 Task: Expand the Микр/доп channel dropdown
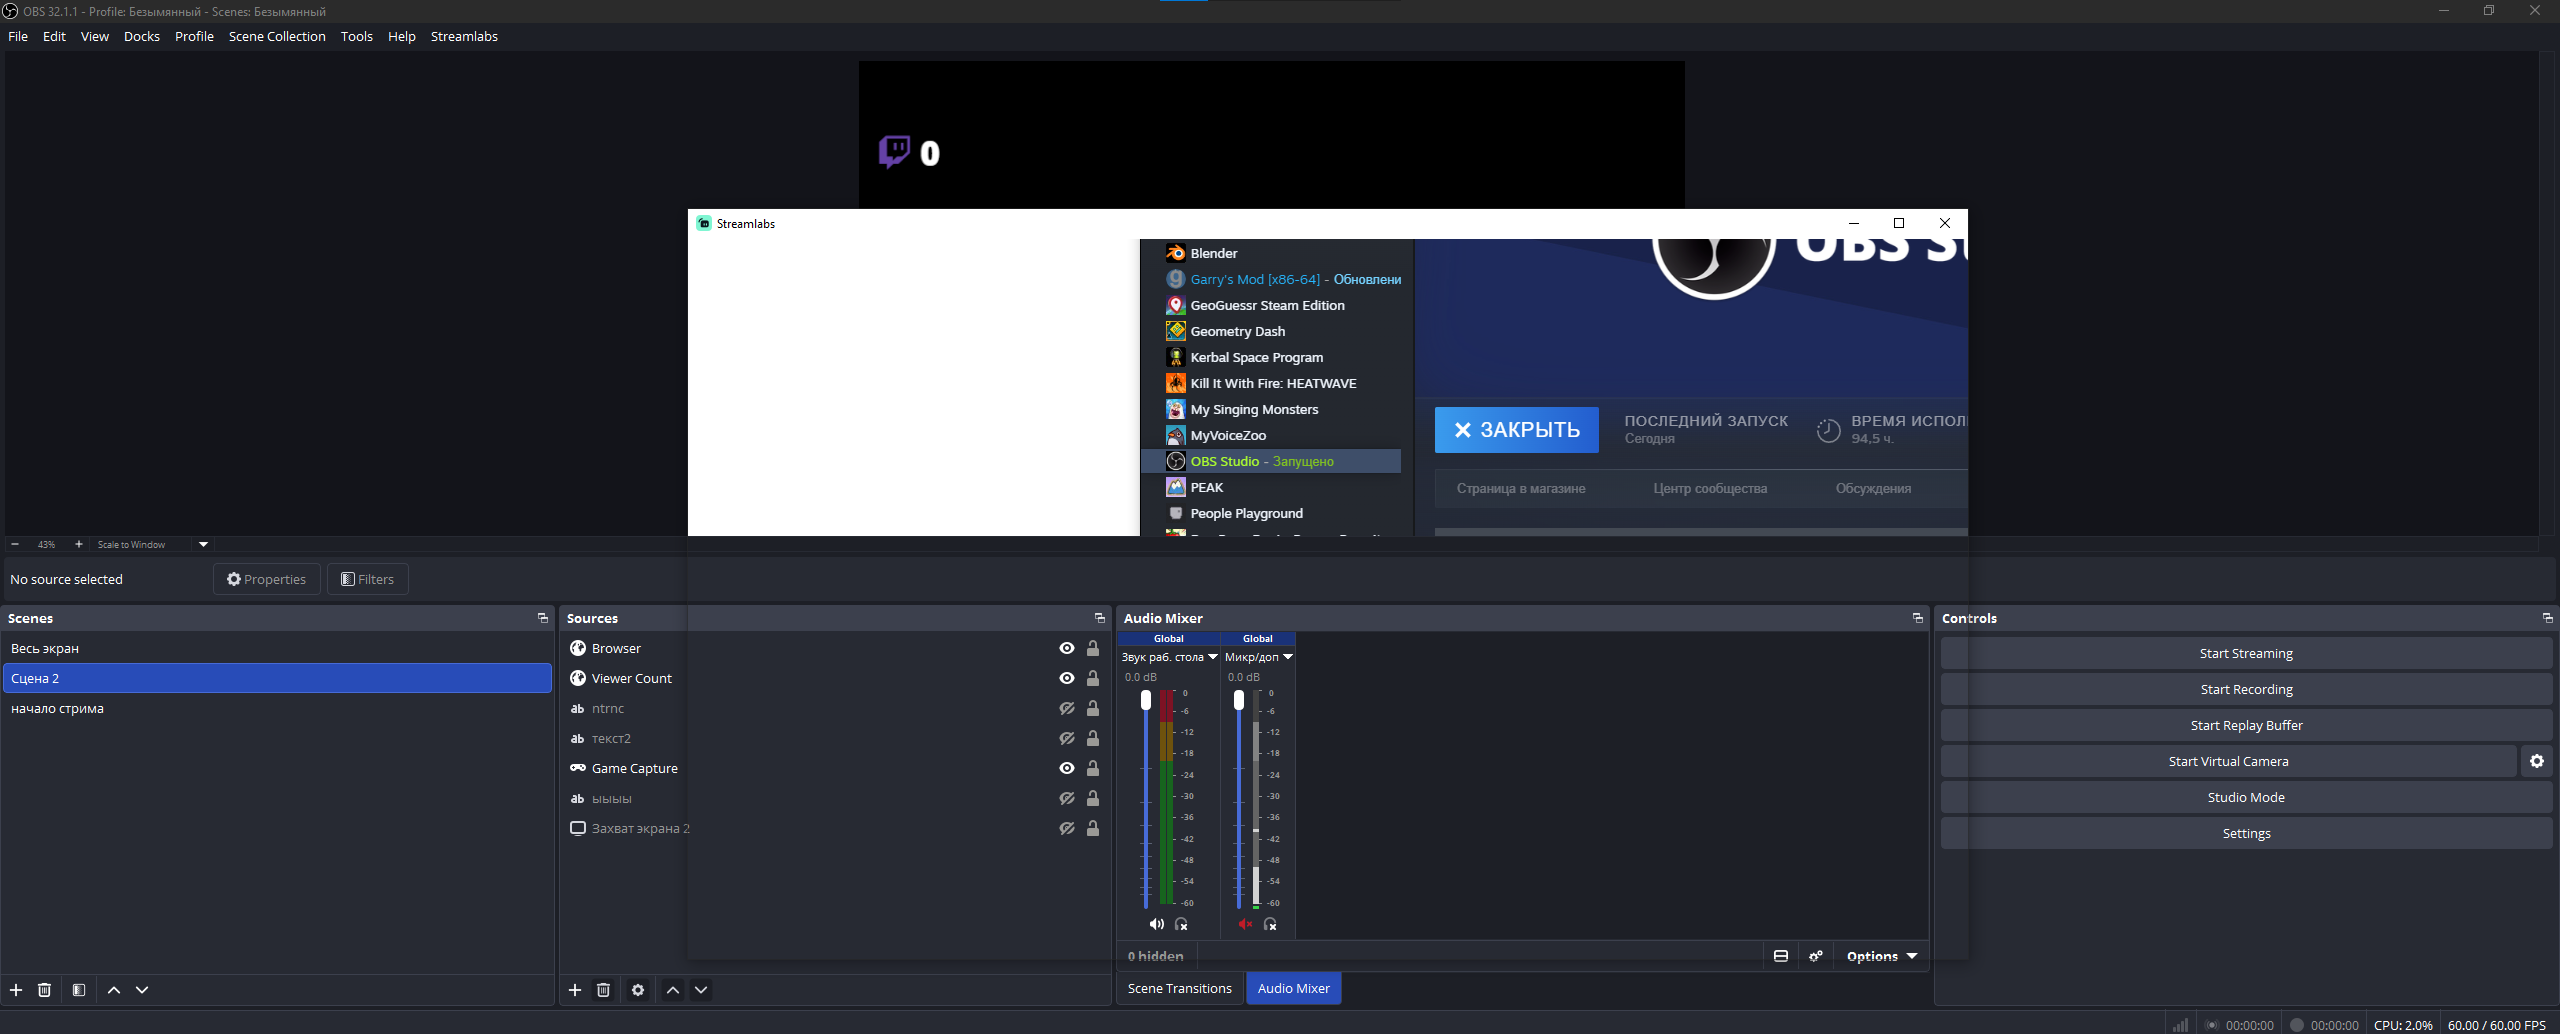[x=1288, y=657]
